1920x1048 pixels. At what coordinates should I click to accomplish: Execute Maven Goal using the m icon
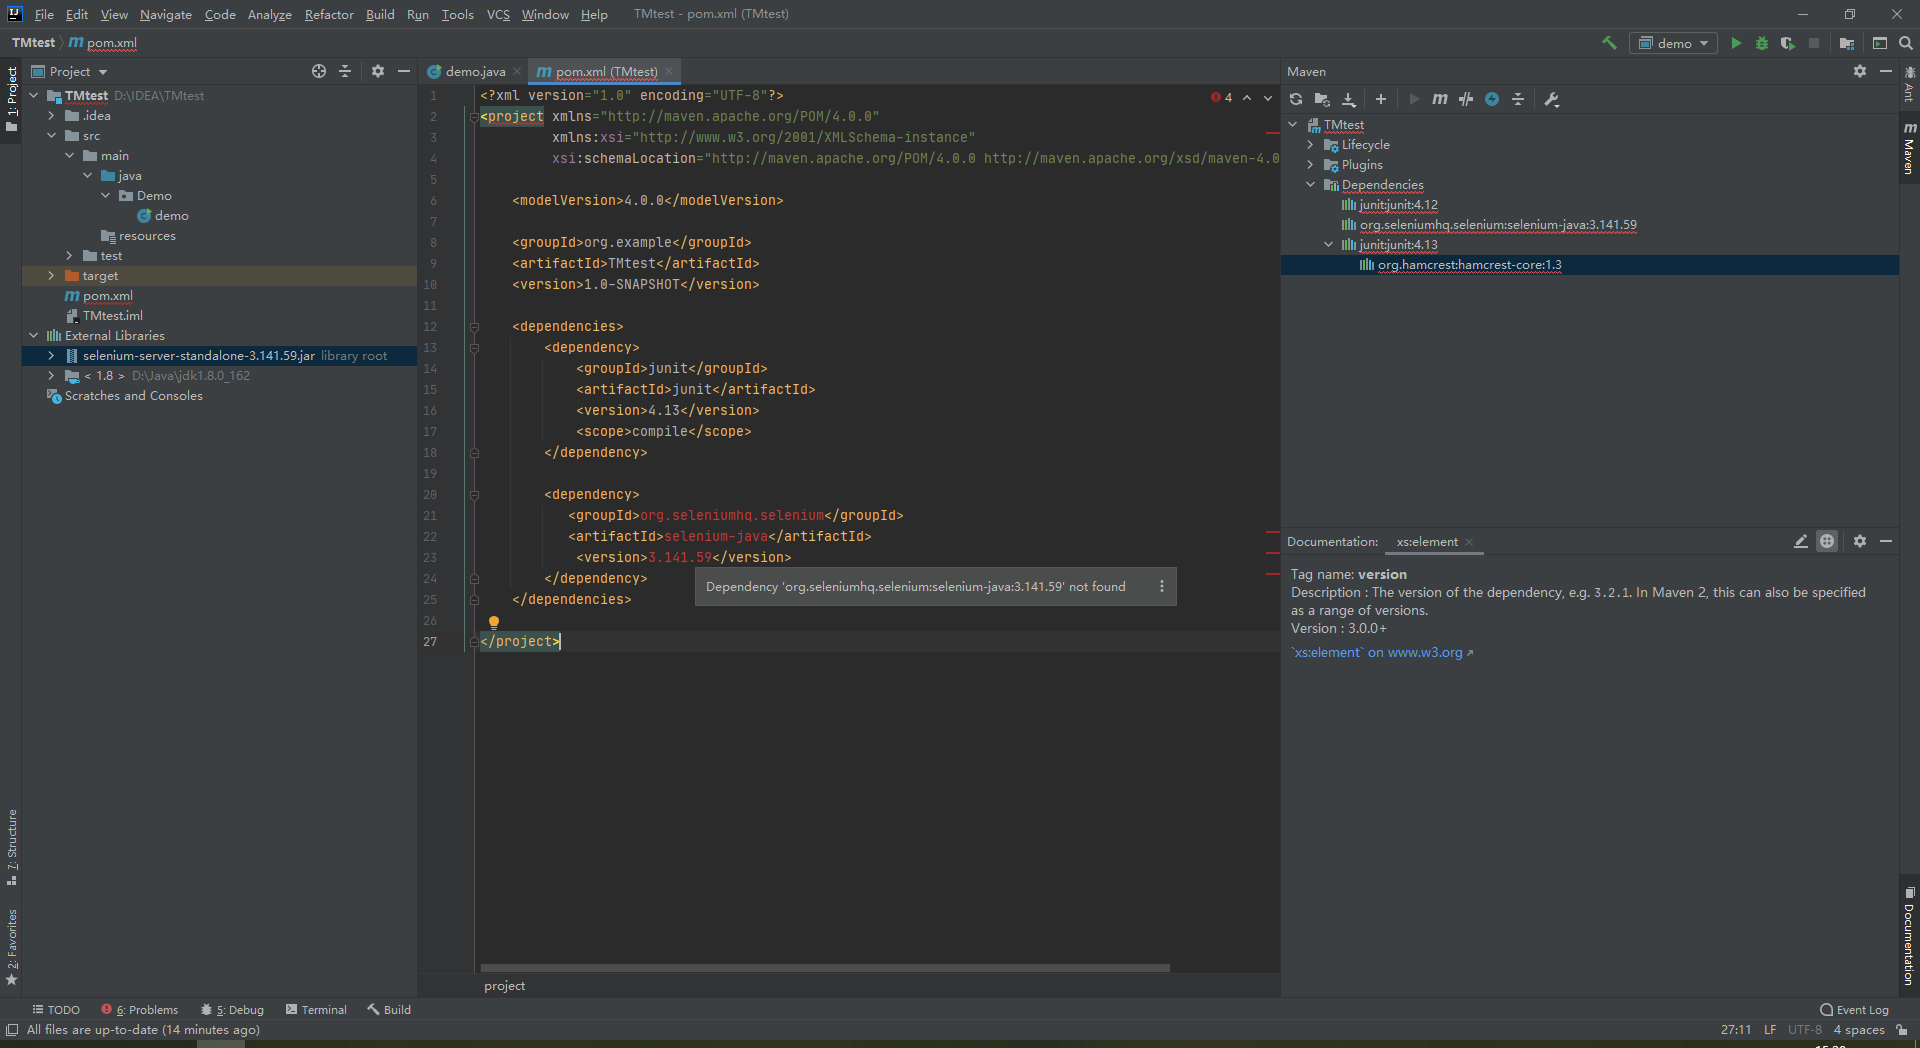pos(1440,99)
